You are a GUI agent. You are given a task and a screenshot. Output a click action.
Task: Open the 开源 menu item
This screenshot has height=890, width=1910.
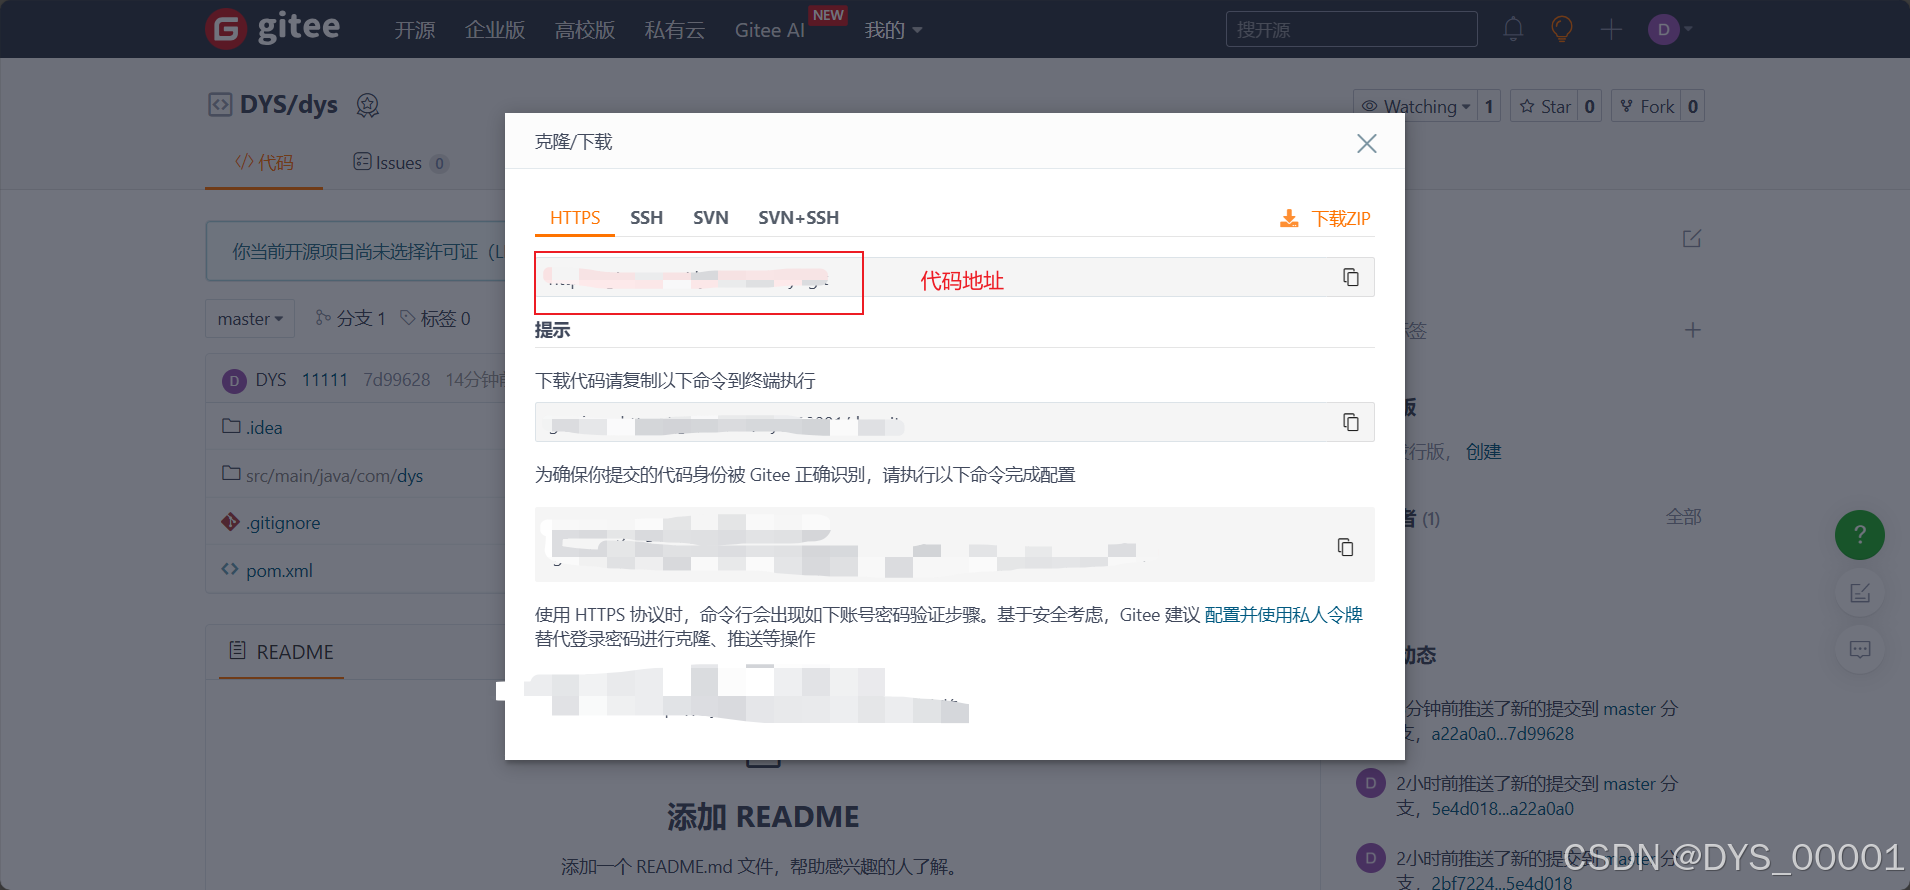(415, 30)
